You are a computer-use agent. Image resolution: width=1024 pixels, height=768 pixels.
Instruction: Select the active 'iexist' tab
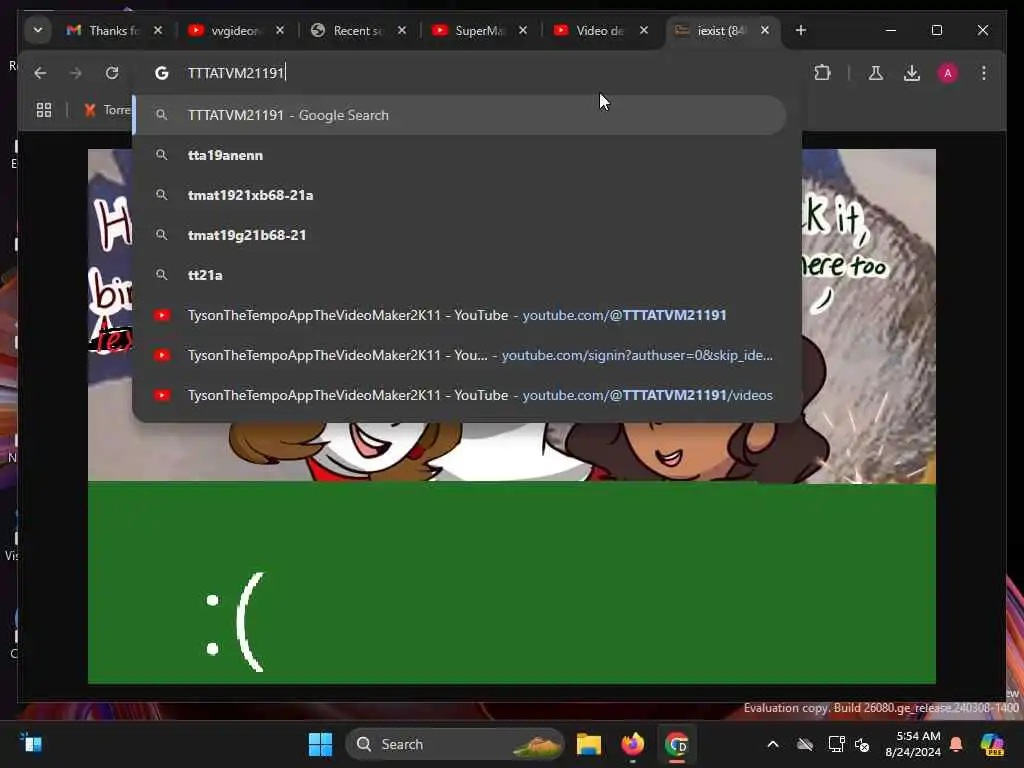[712, 30]
